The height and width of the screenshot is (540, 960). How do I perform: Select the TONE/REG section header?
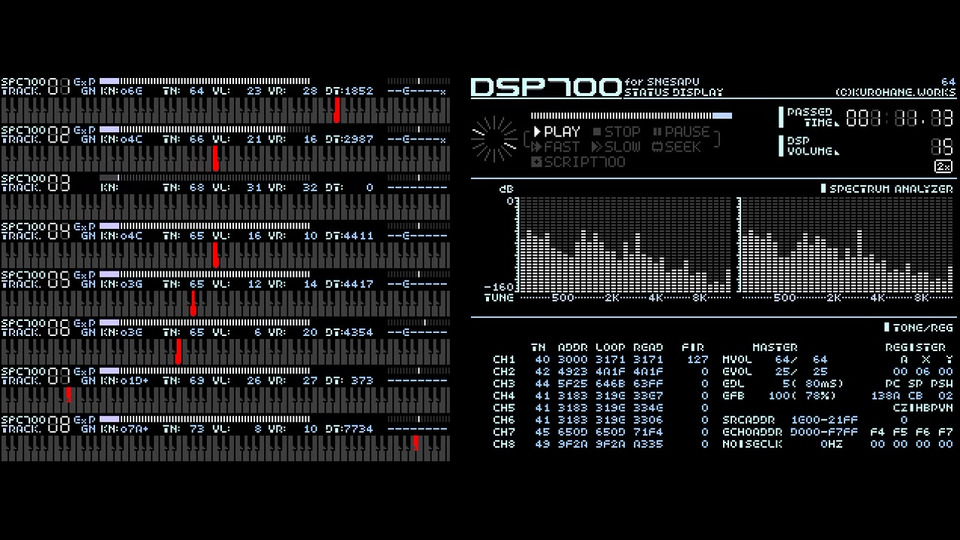(x=918, y=328)
